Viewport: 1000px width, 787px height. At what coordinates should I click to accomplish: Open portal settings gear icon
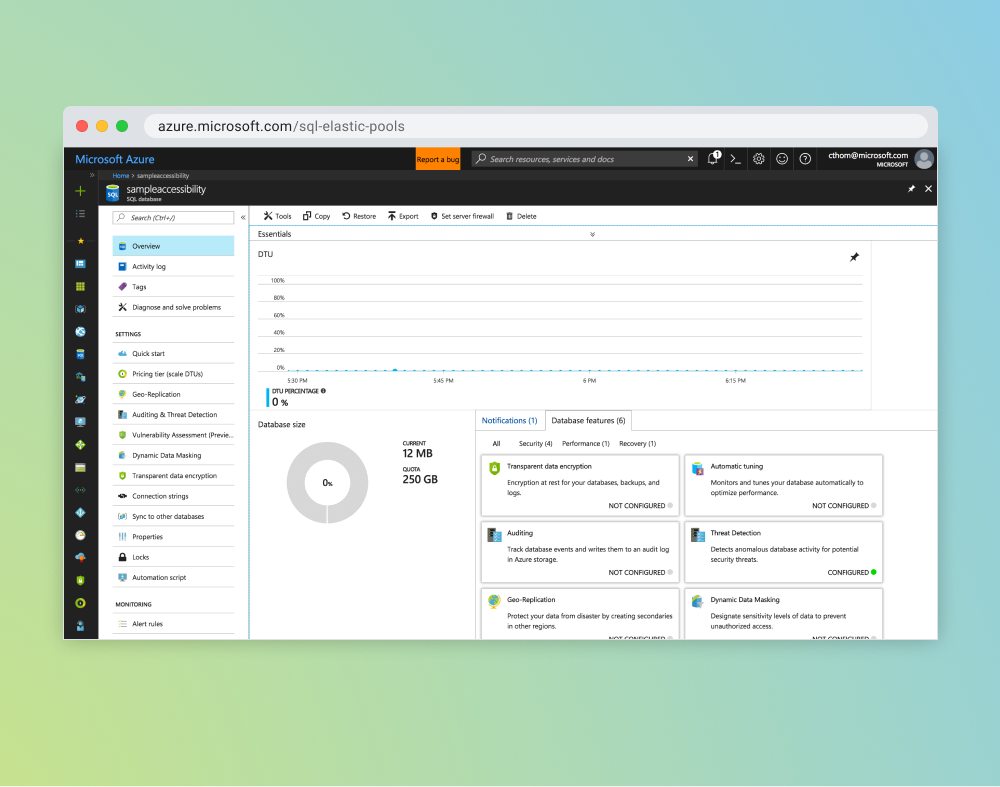click(x=759, y=159)
